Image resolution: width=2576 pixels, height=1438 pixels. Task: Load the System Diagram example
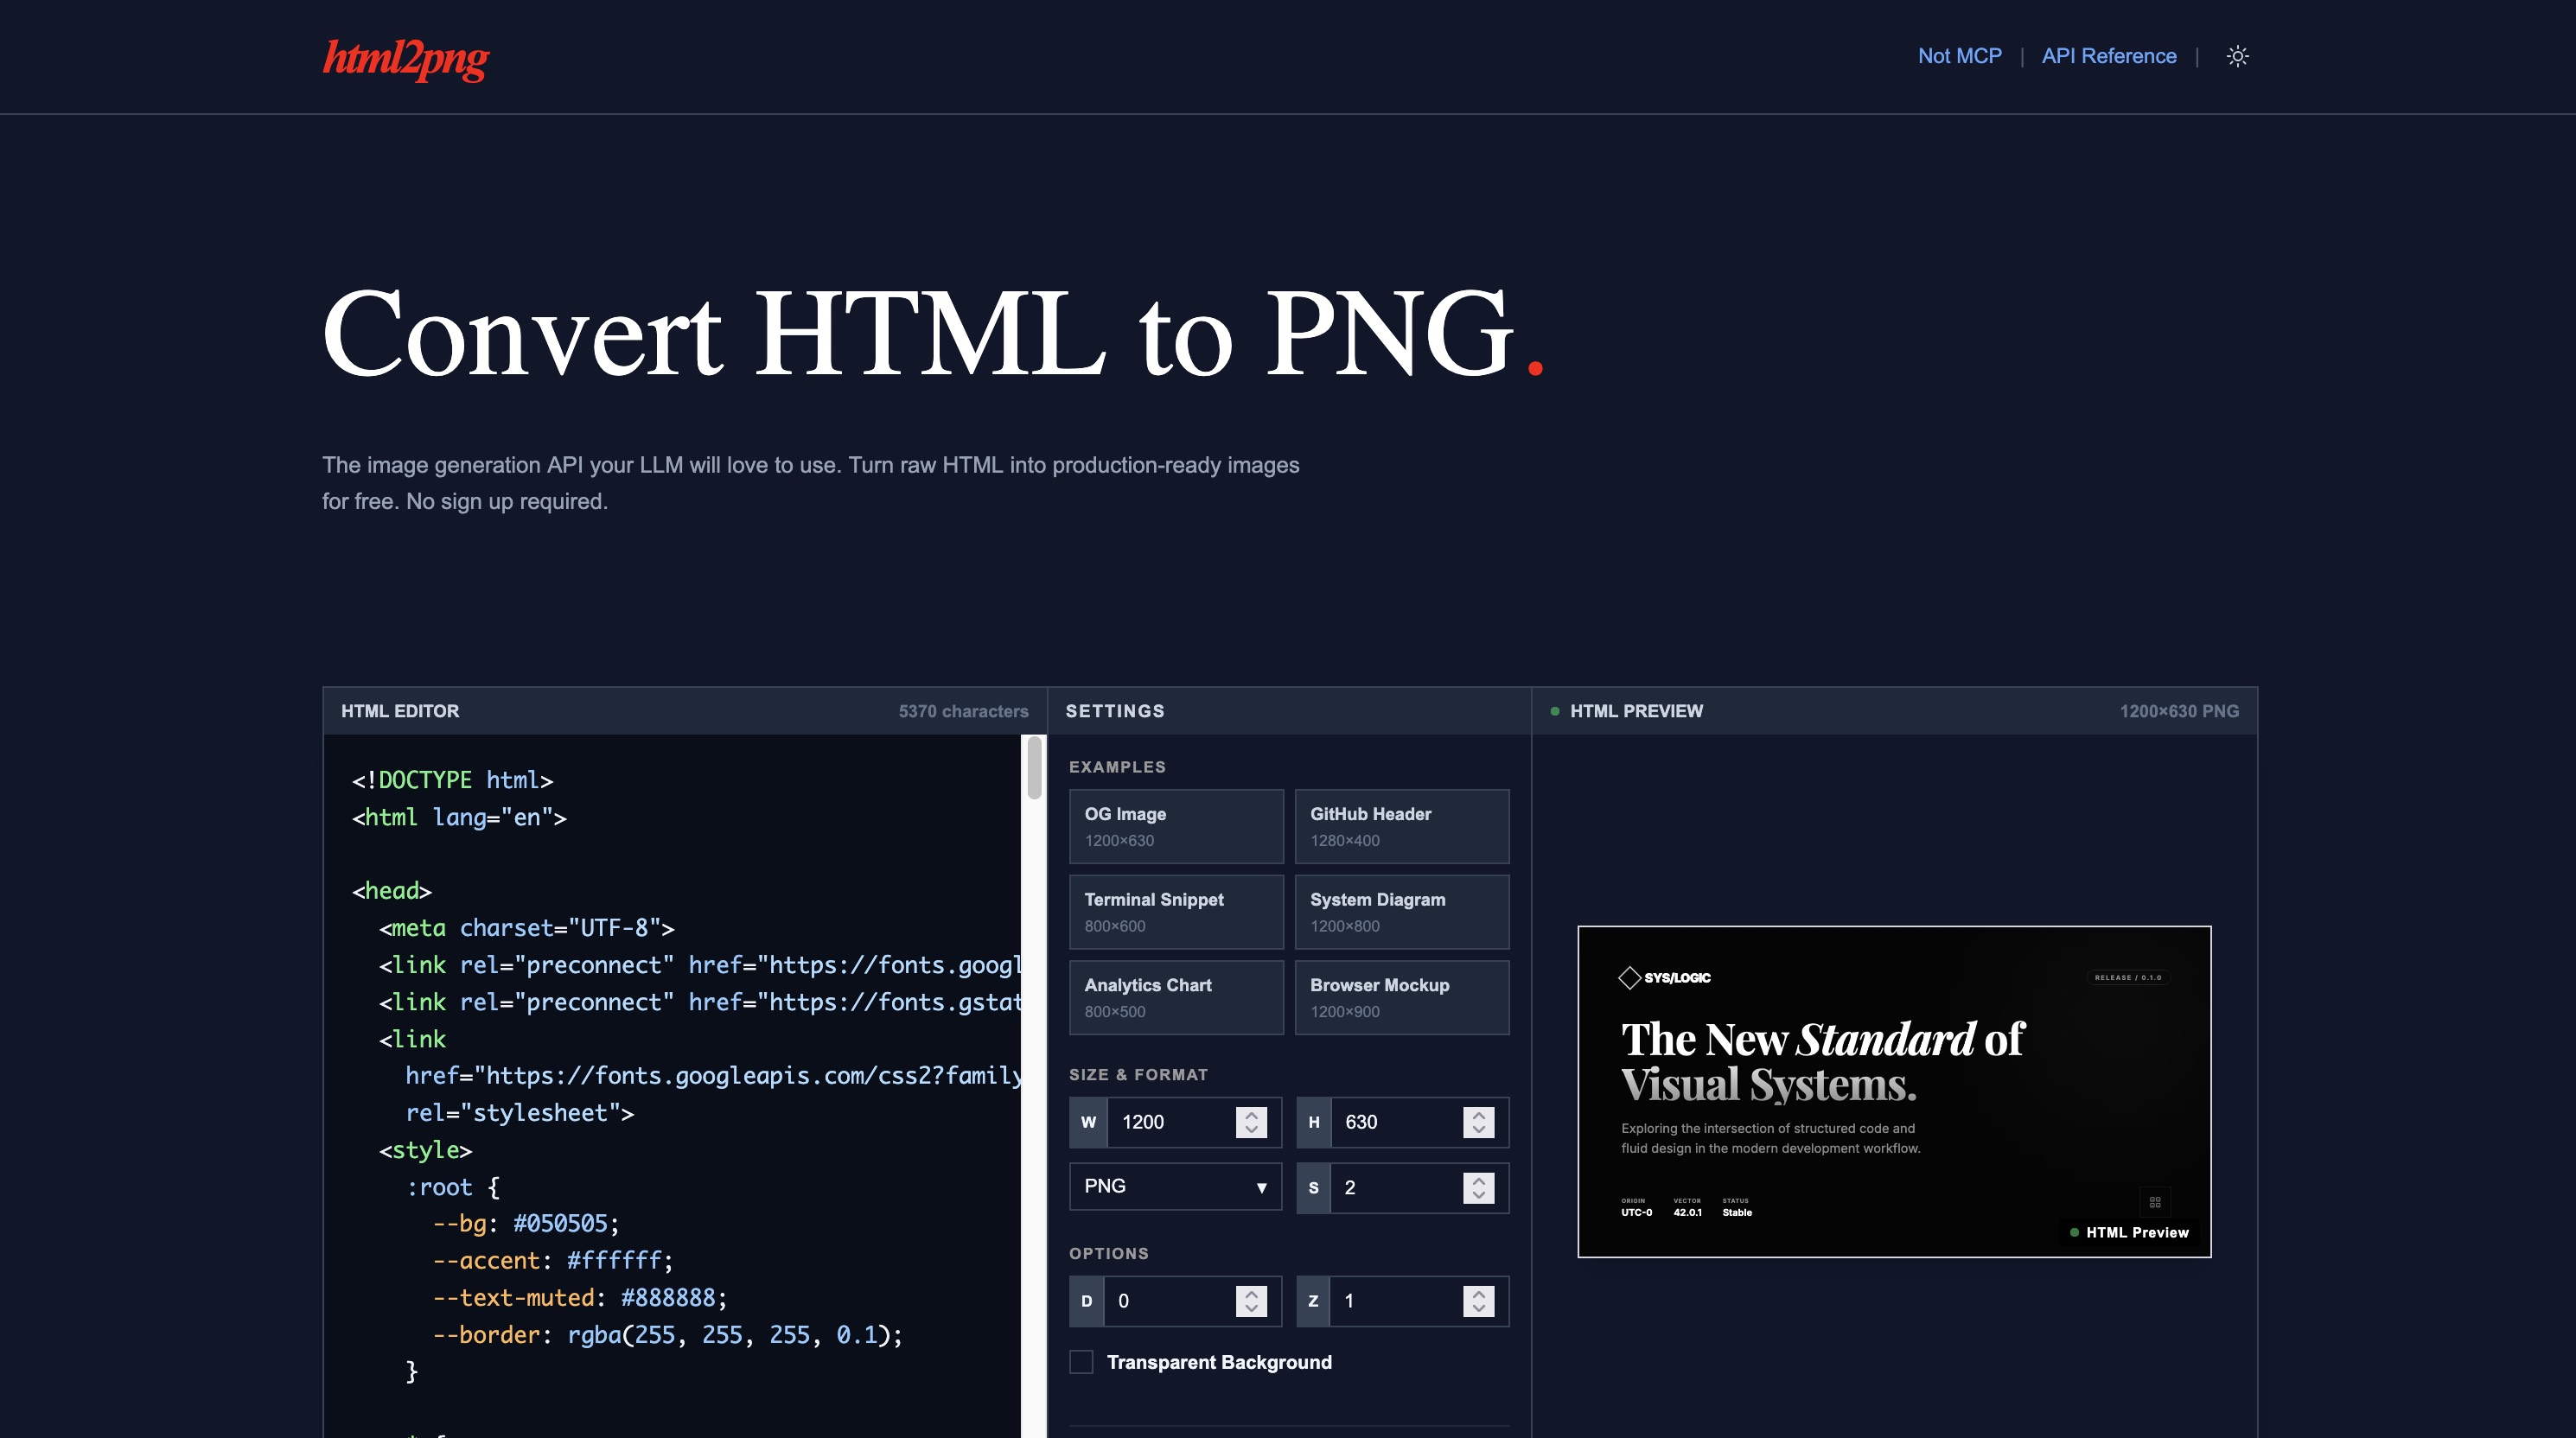click(1402, 912)
